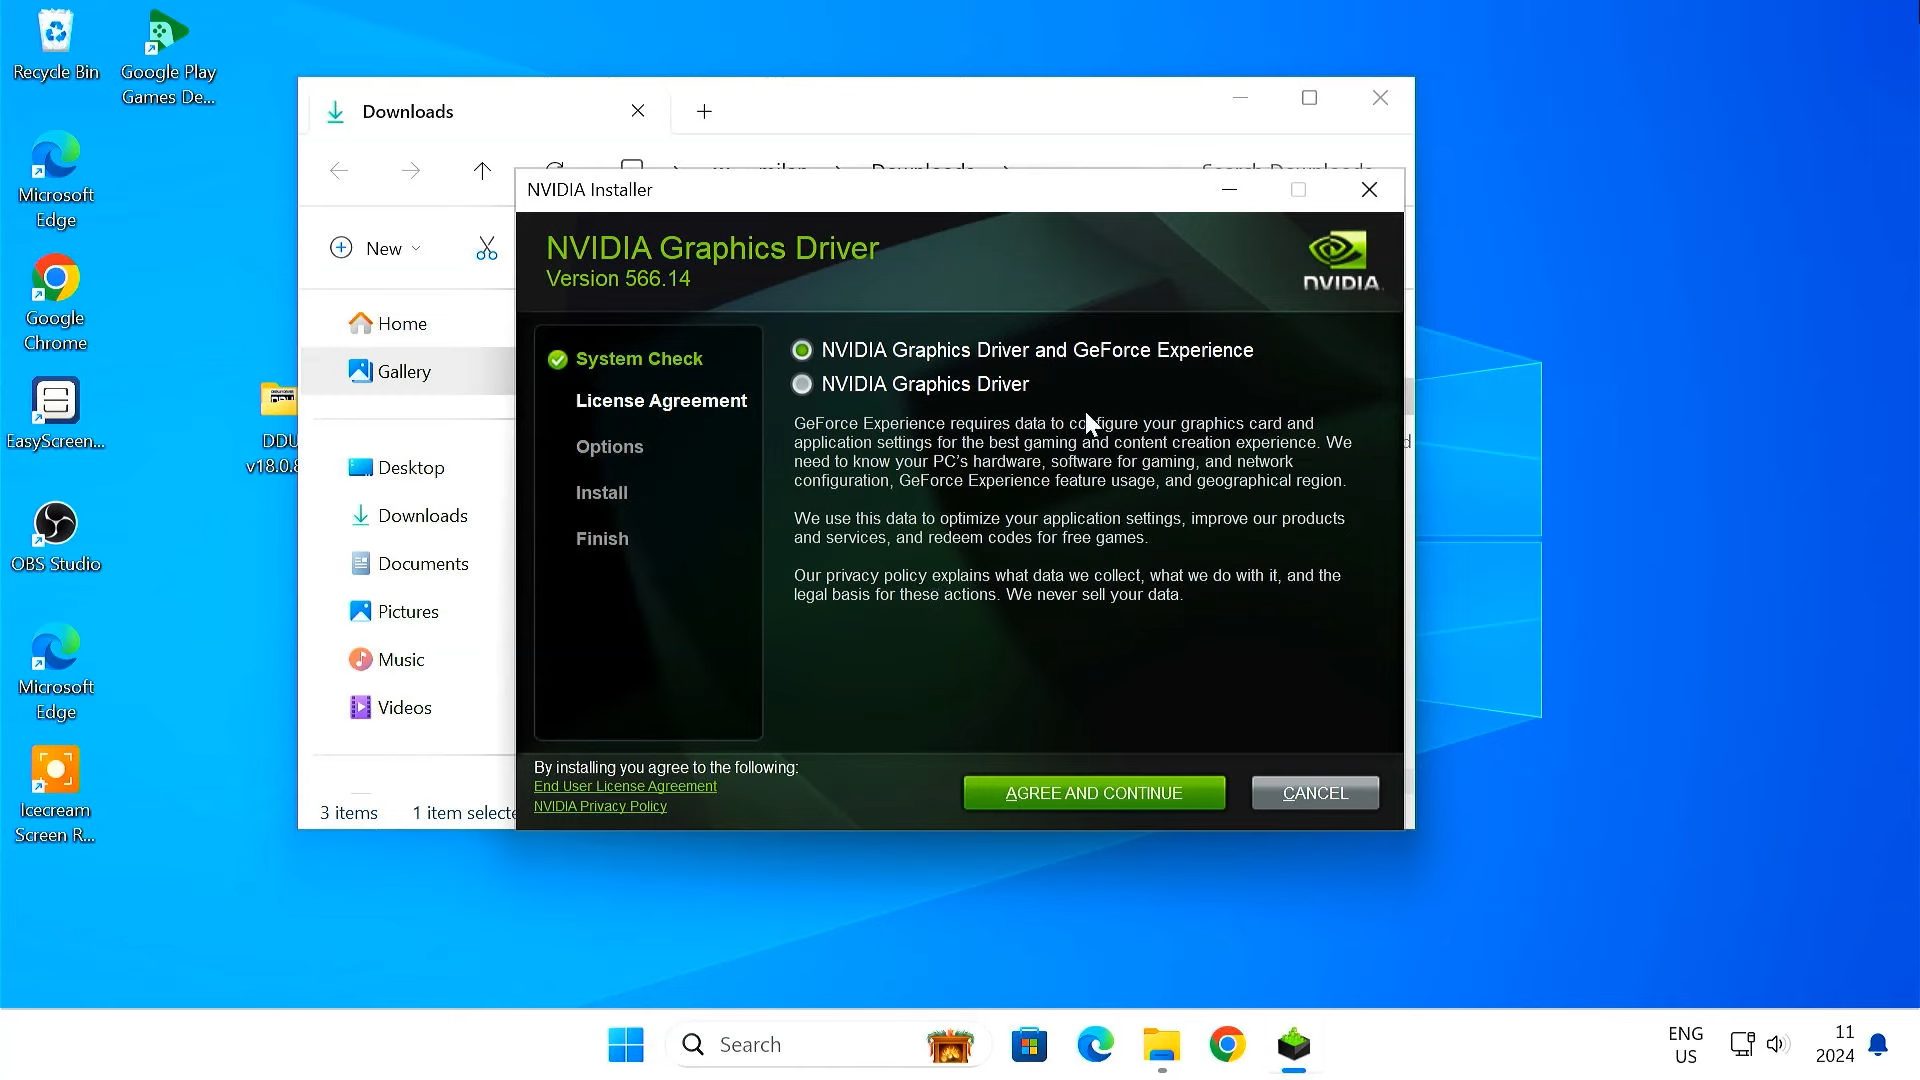Open Microsoft Store from taskbar
This screenshot has height=1080, width=1920.
tap(1029, 1045)
